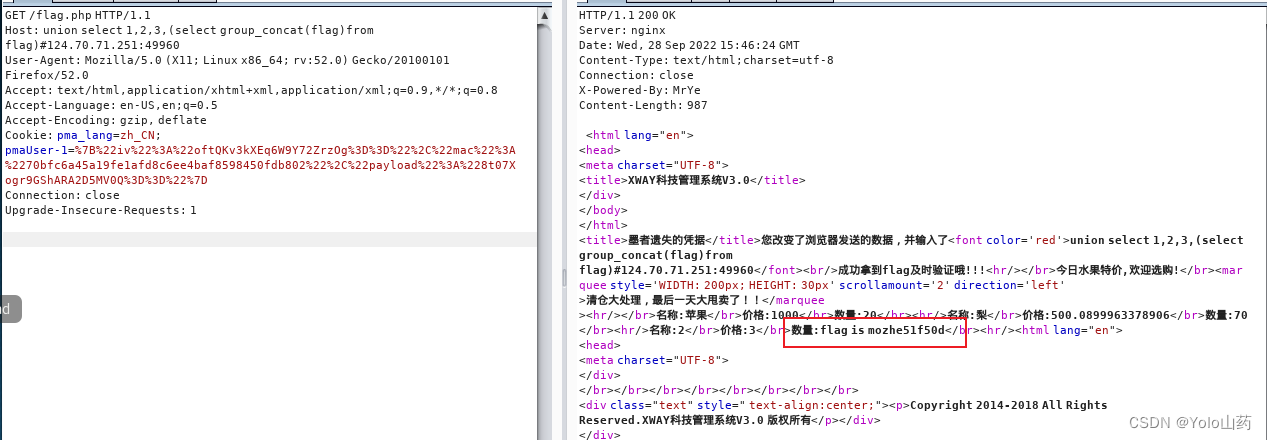Click the '</body>' line in response
The height and width of the screenshot is (440, 1267).
[x=601, y=210]
